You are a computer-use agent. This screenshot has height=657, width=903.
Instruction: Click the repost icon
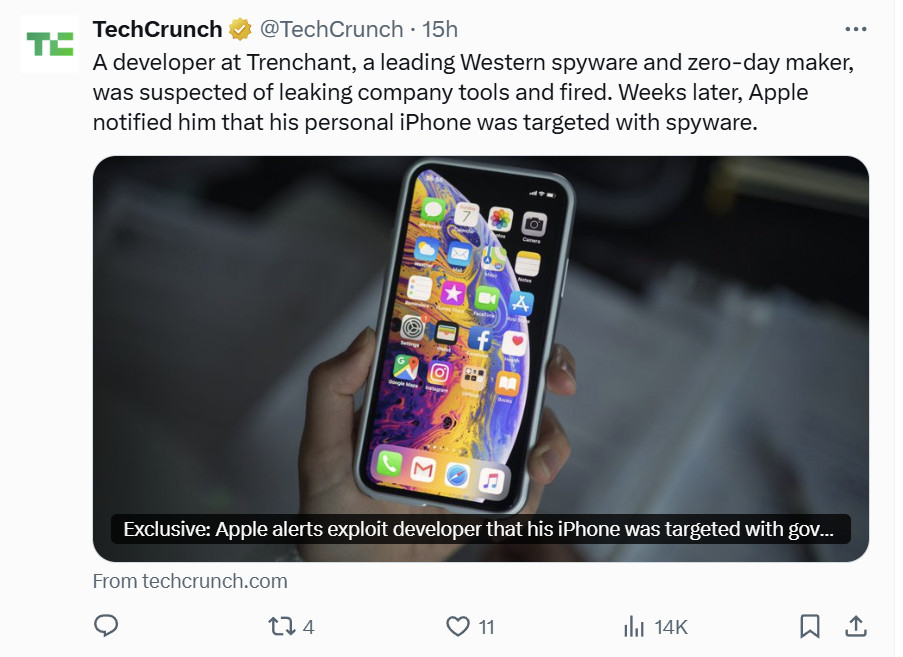point(281,626)
